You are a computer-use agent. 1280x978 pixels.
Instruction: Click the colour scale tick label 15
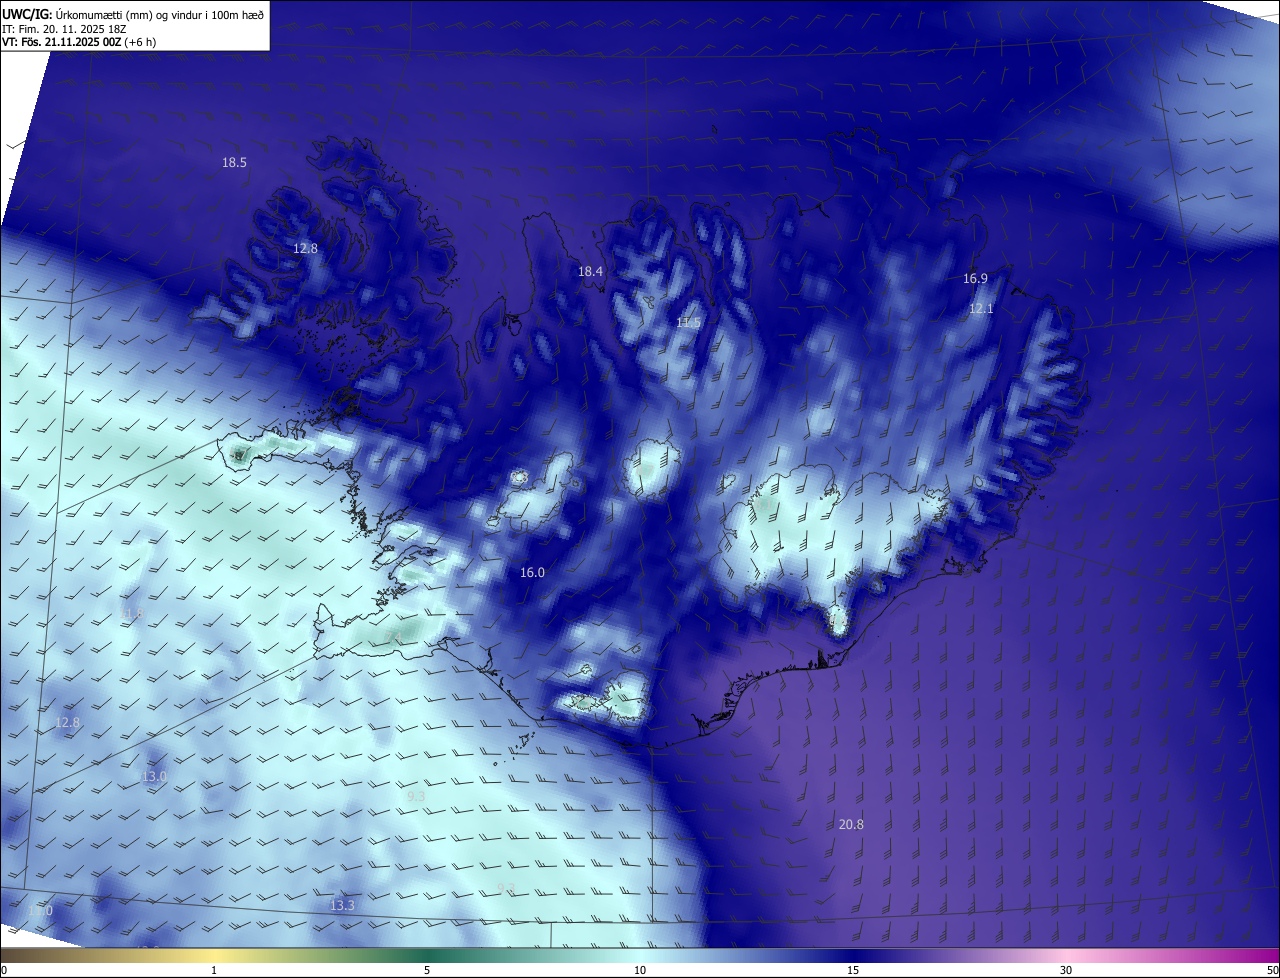853,970
